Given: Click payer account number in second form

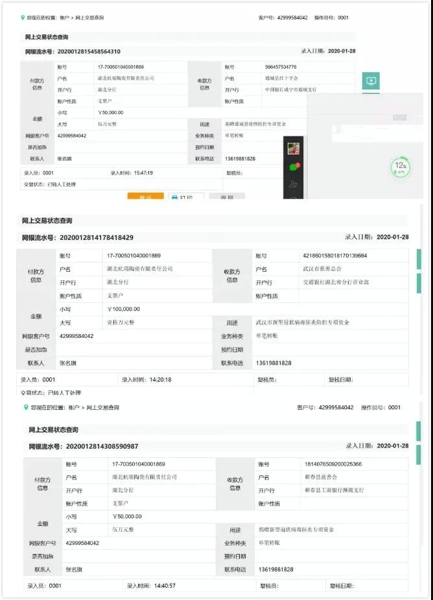Looking at the screenshot, I should tap(133, 256).
